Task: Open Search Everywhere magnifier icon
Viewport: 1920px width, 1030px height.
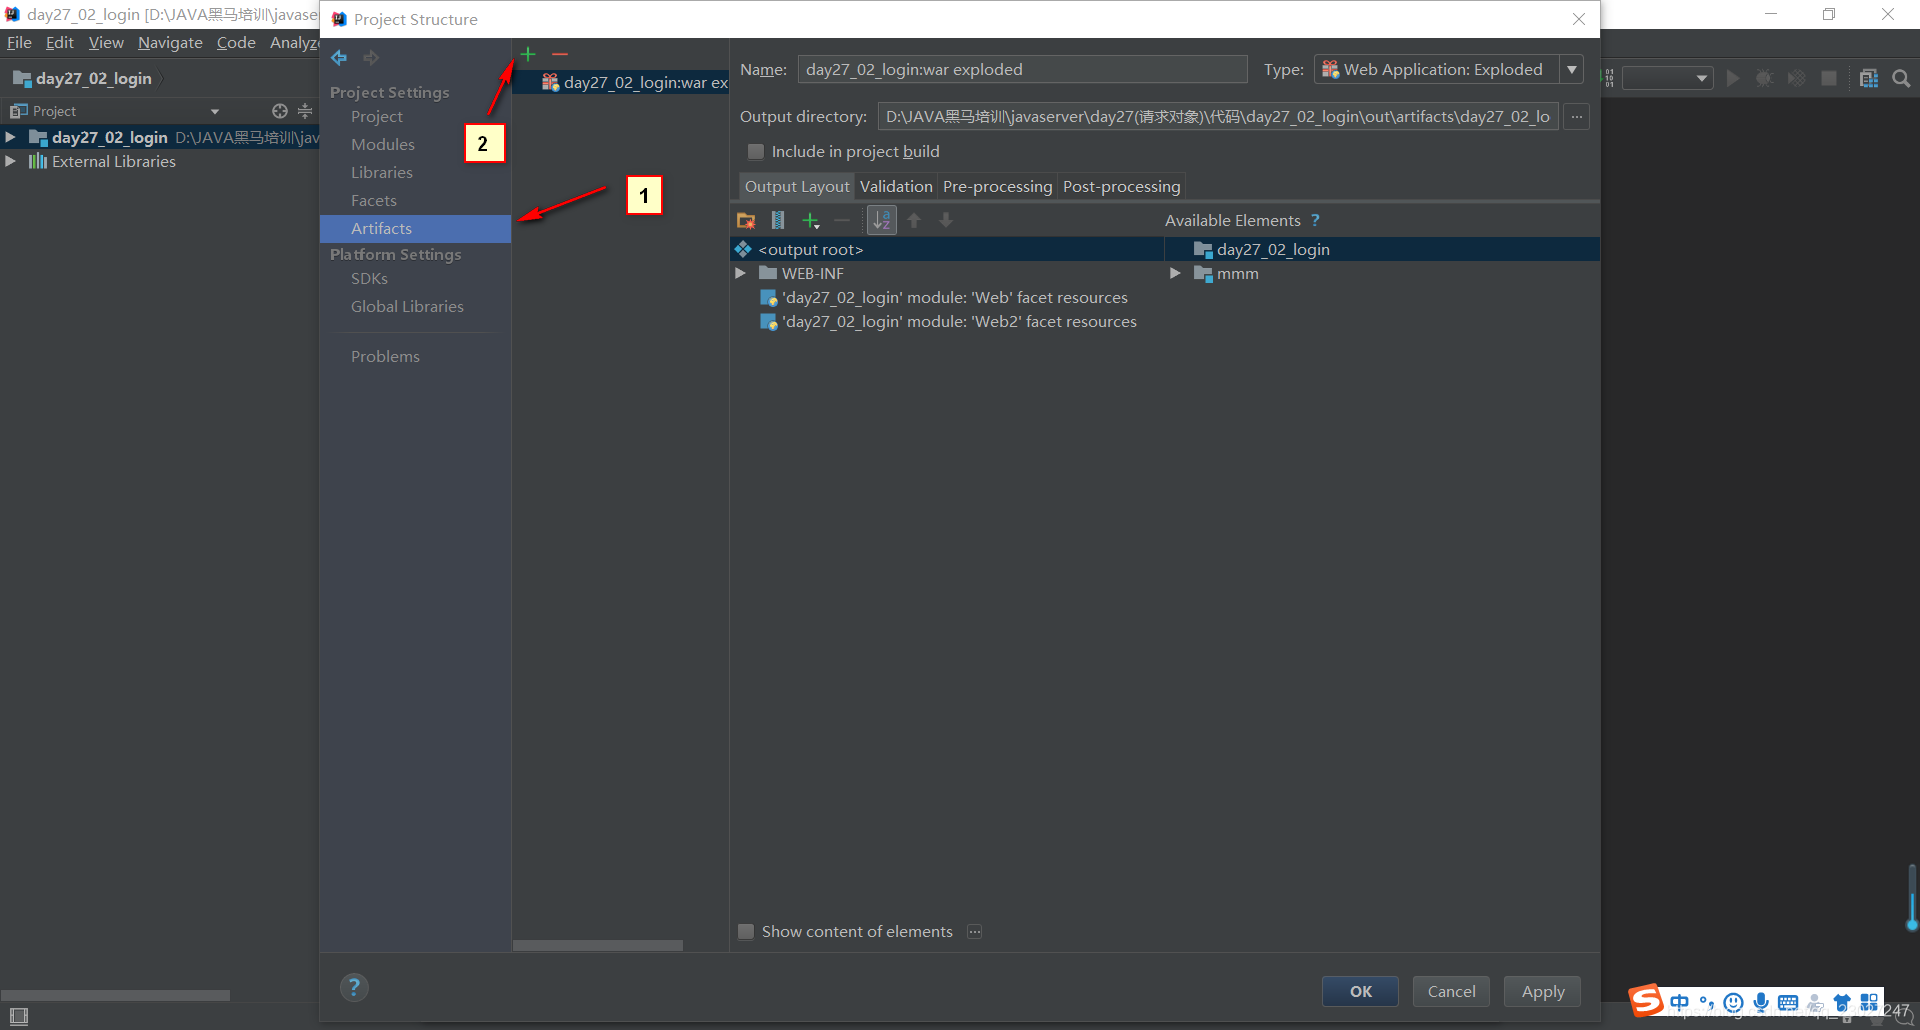Action: point(1901,78)
